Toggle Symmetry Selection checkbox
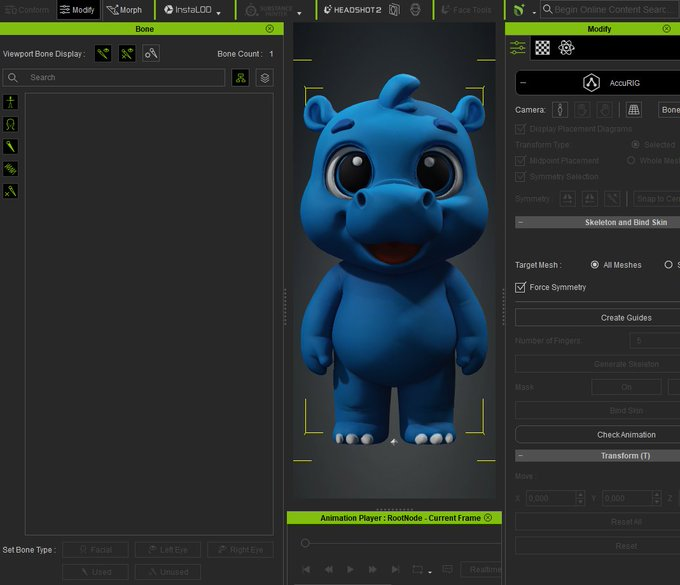 [520, 177]
